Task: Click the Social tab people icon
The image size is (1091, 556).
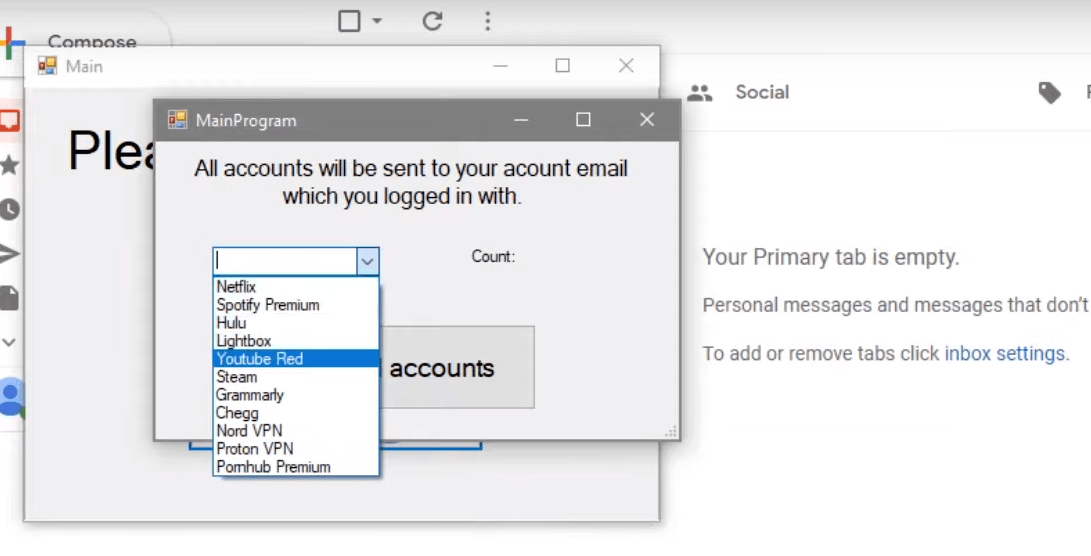Action: tap(700, 93)
